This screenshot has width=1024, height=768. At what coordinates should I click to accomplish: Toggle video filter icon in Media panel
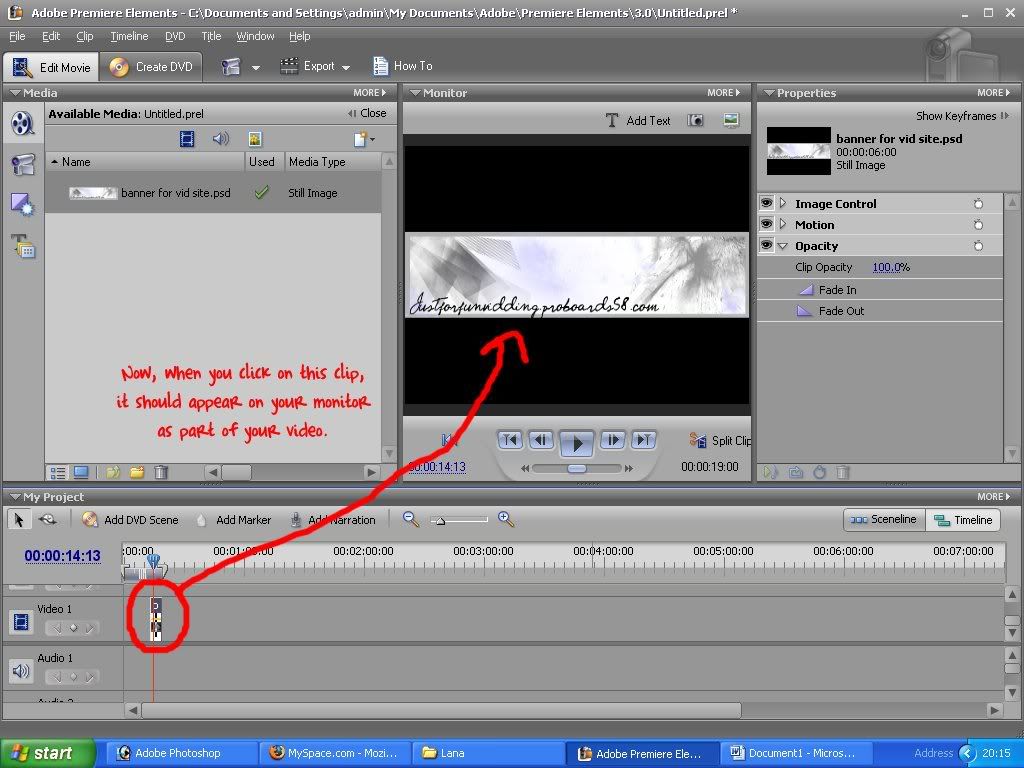187,138
